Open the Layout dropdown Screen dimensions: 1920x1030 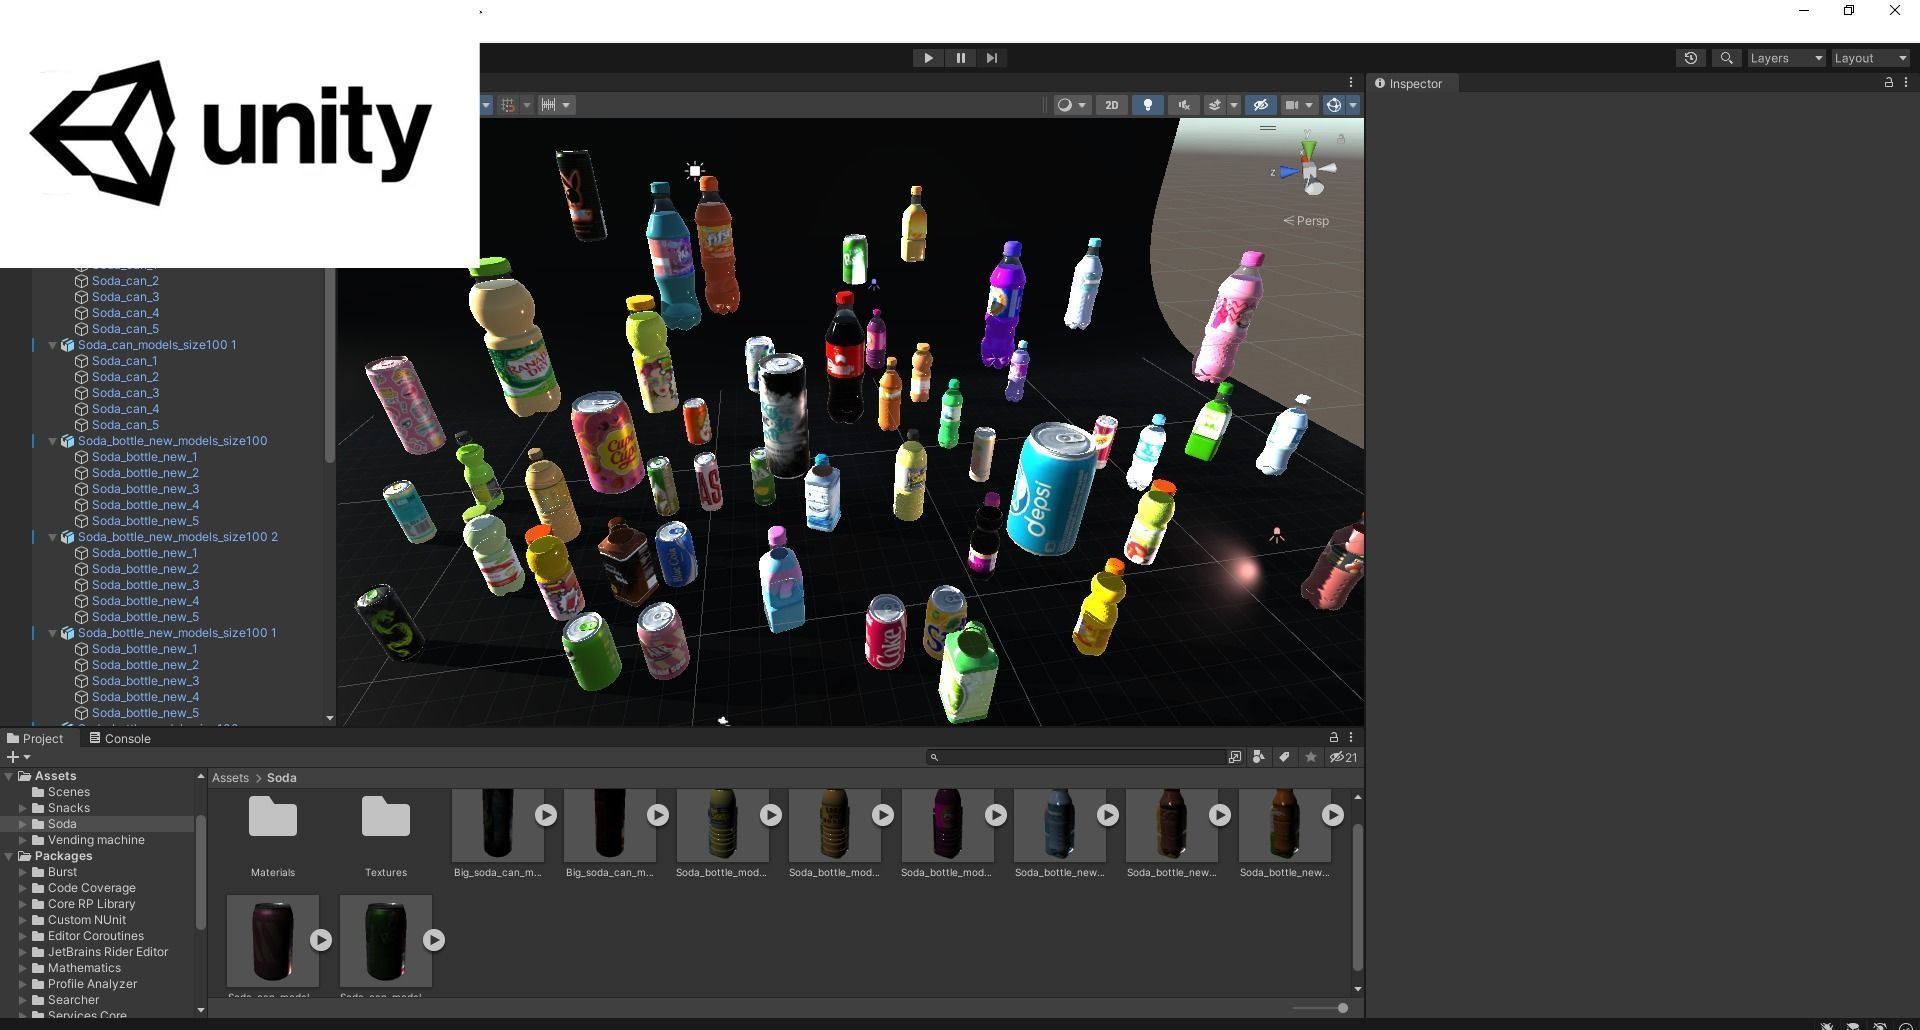[1871, 58]
